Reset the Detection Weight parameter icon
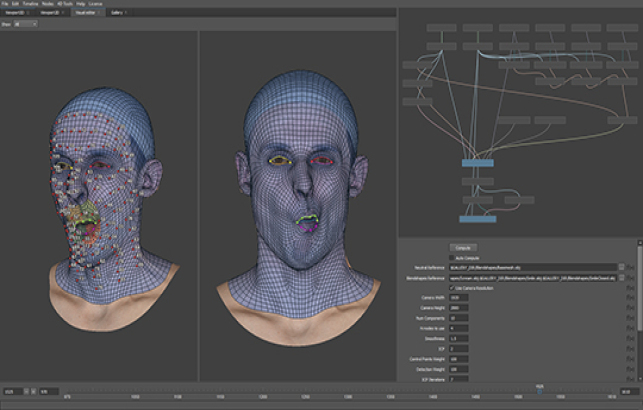This screenshot has height=410, width=643. pyautogui.click(x=630, y=371)
